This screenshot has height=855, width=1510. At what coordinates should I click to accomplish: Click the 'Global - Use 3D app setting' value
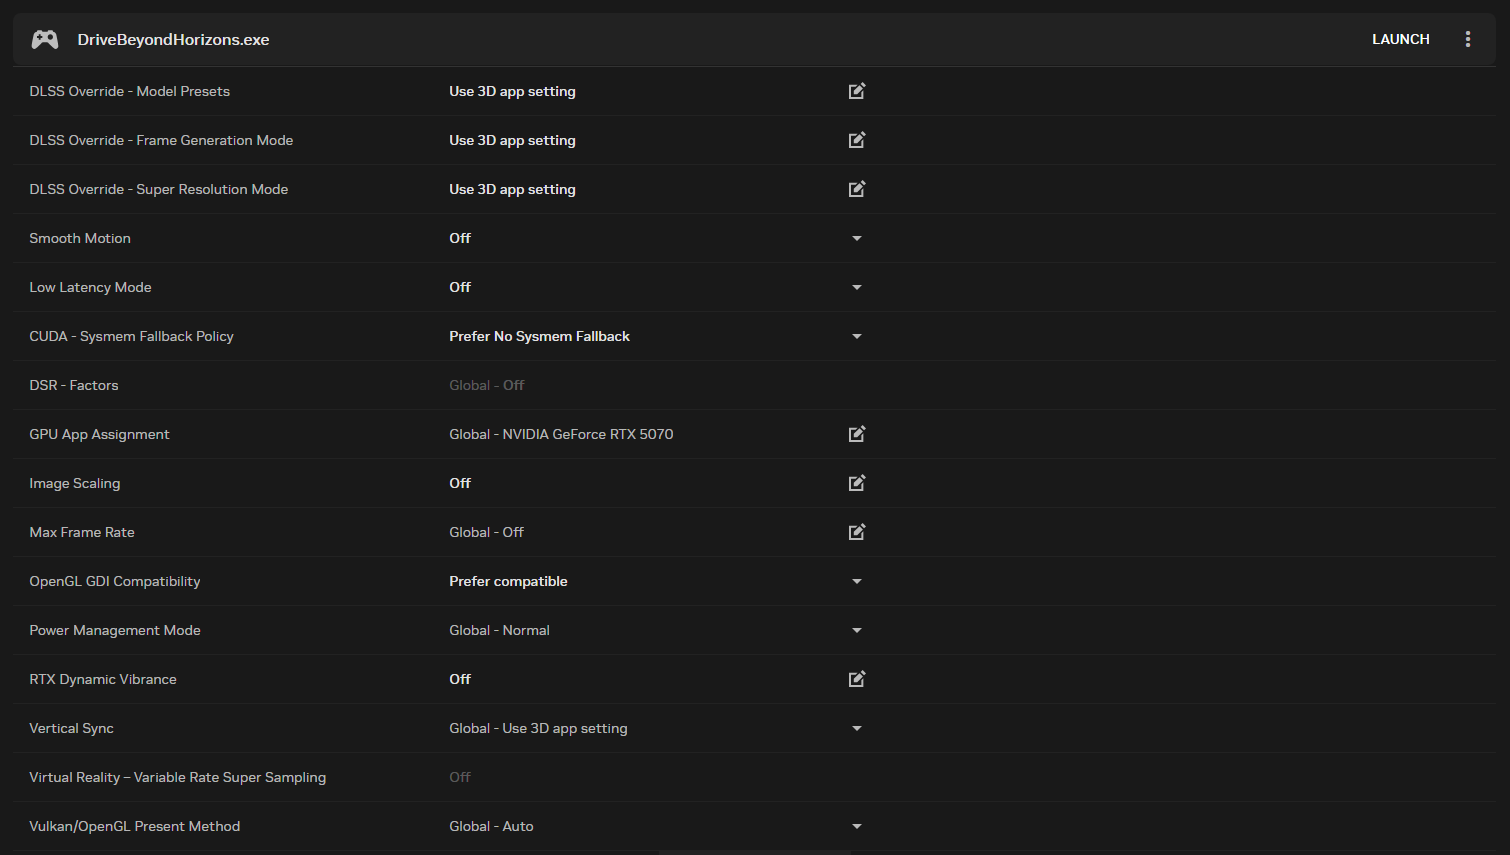coord(538,728)
